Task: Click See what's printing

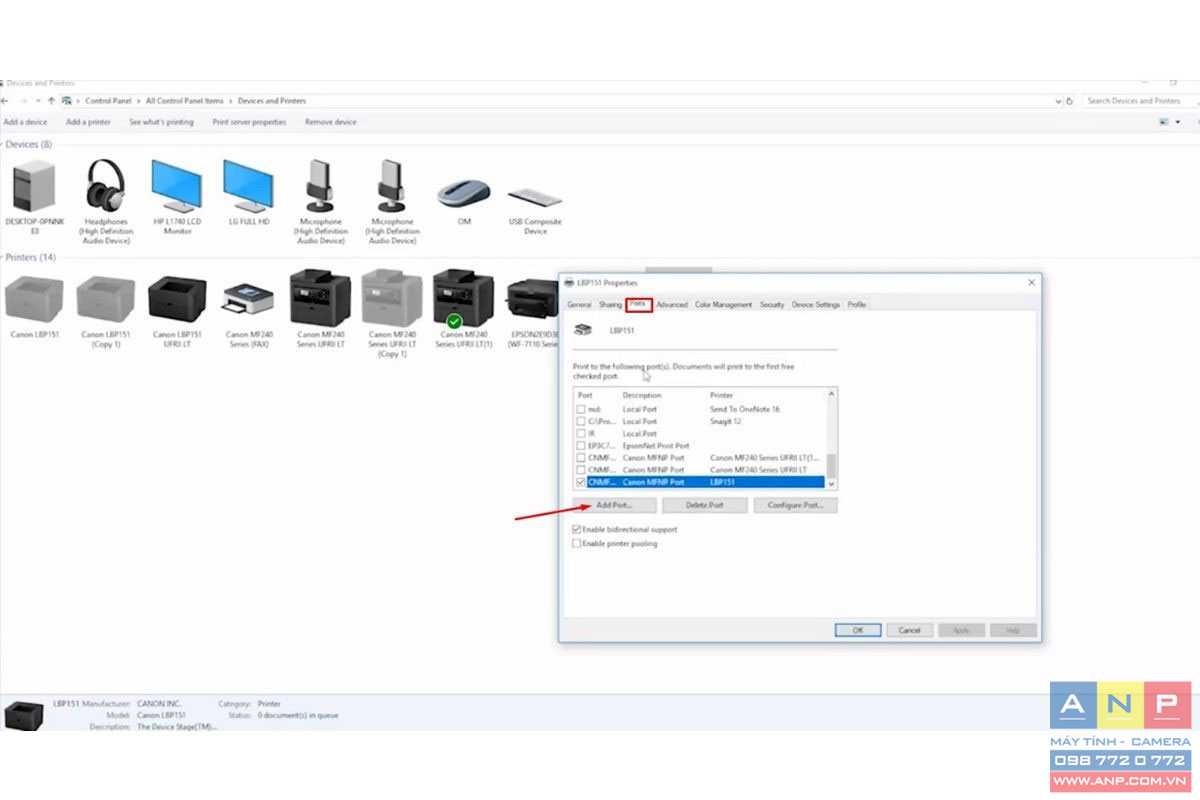Action: (x=161, y=122)
